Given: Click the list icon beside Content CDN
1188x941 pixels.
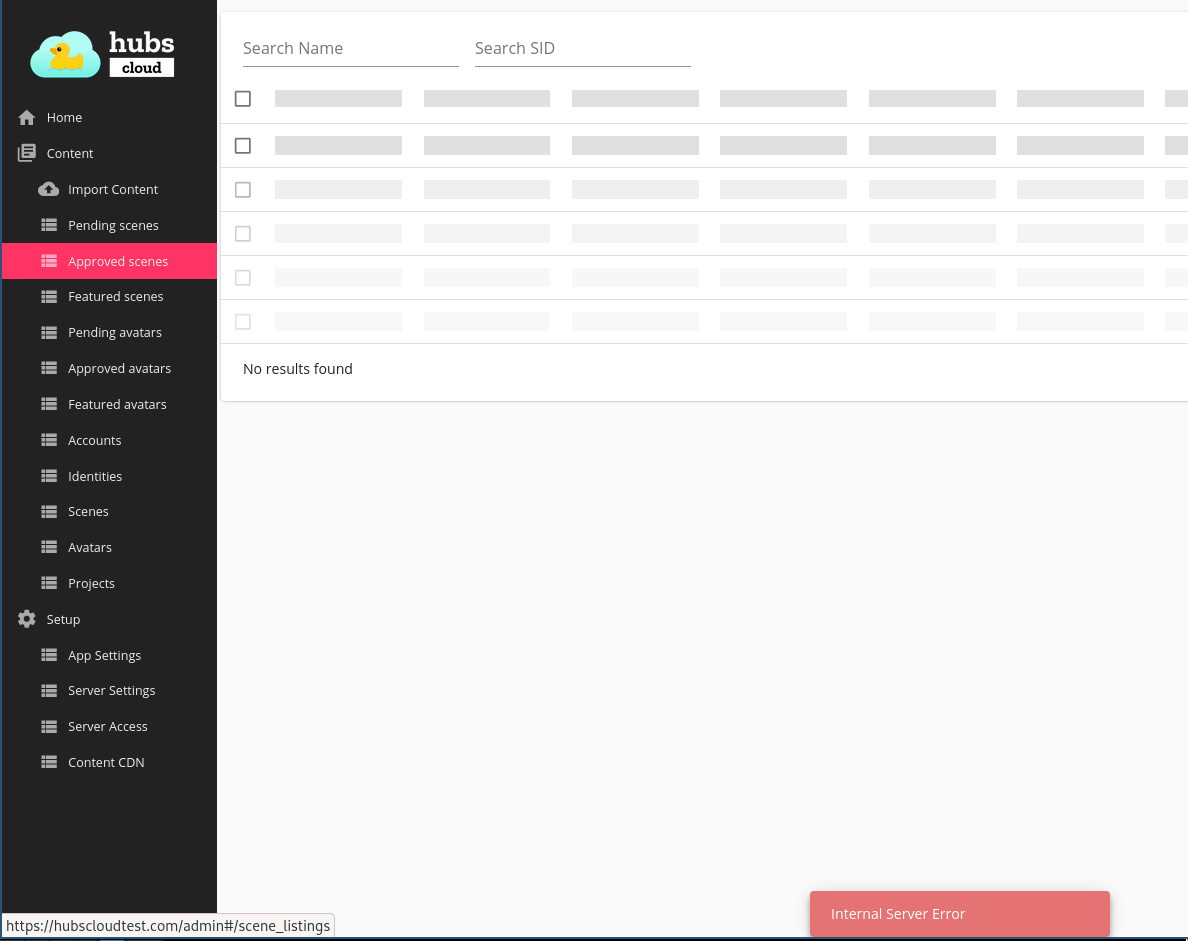Looking at the screenshot, I should pos(49,762).
